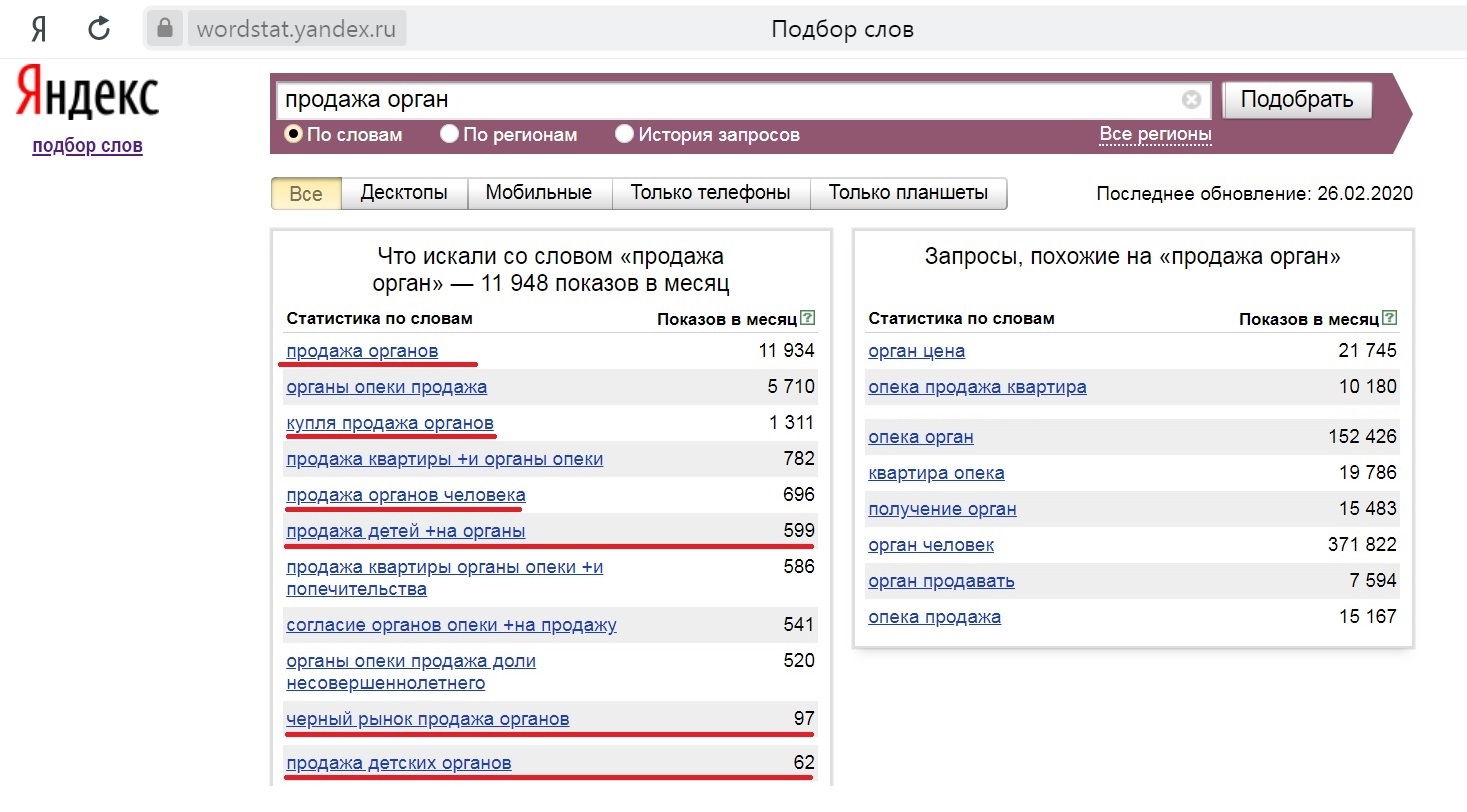Select the 'По регионам' radio button
The height and width of the screenshot is (812, 1467).
[x=450, y=134]
